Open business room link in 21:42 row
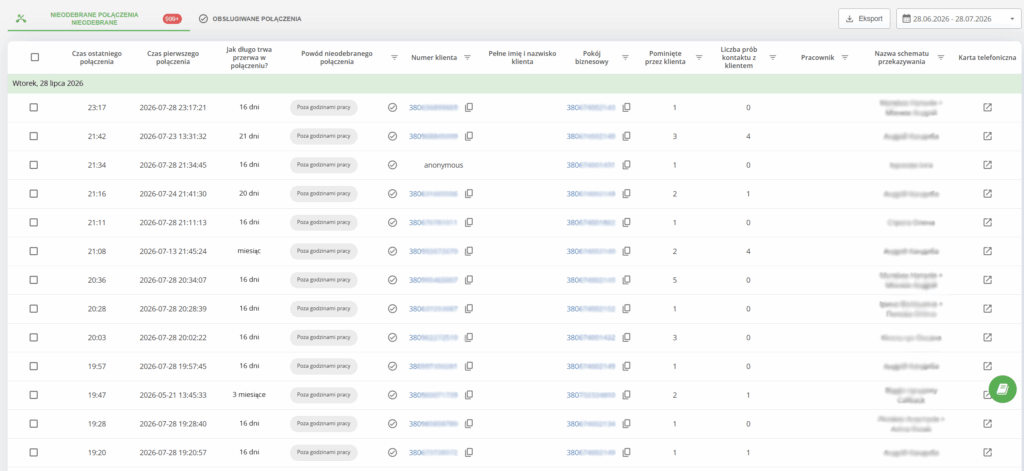 click(591, 137)
